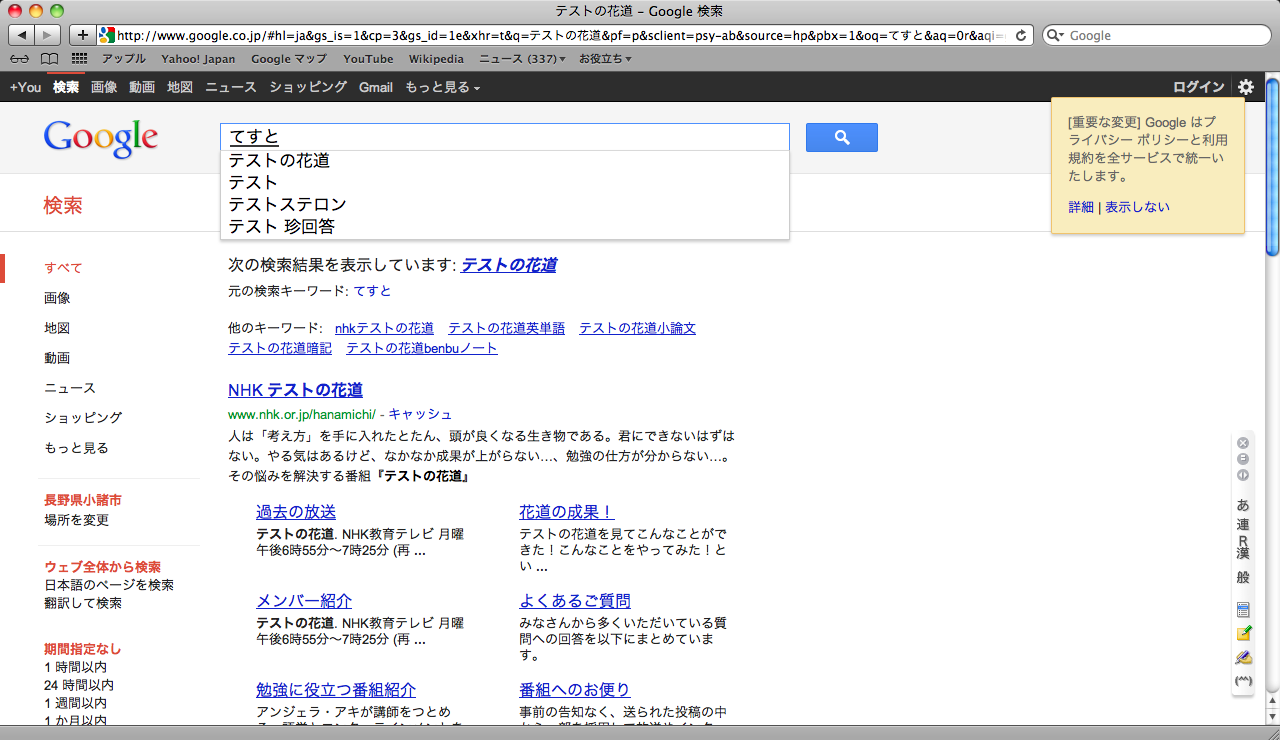Filter results by ニュース in sidebar
The image size is (1280, 740).
[x=70, y=388]
